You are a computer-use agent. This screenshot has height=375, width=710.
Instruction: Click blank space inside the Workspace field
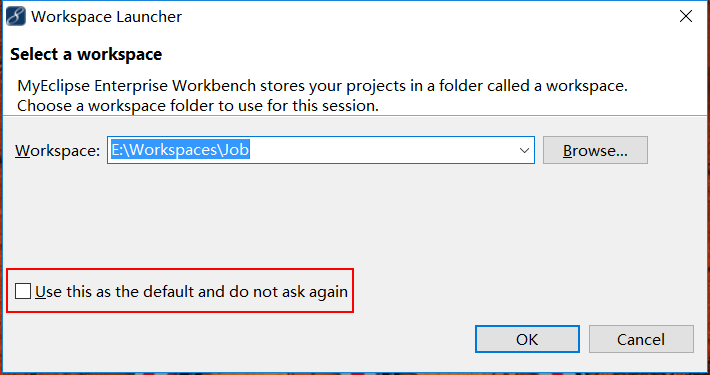tap(380, 150)
